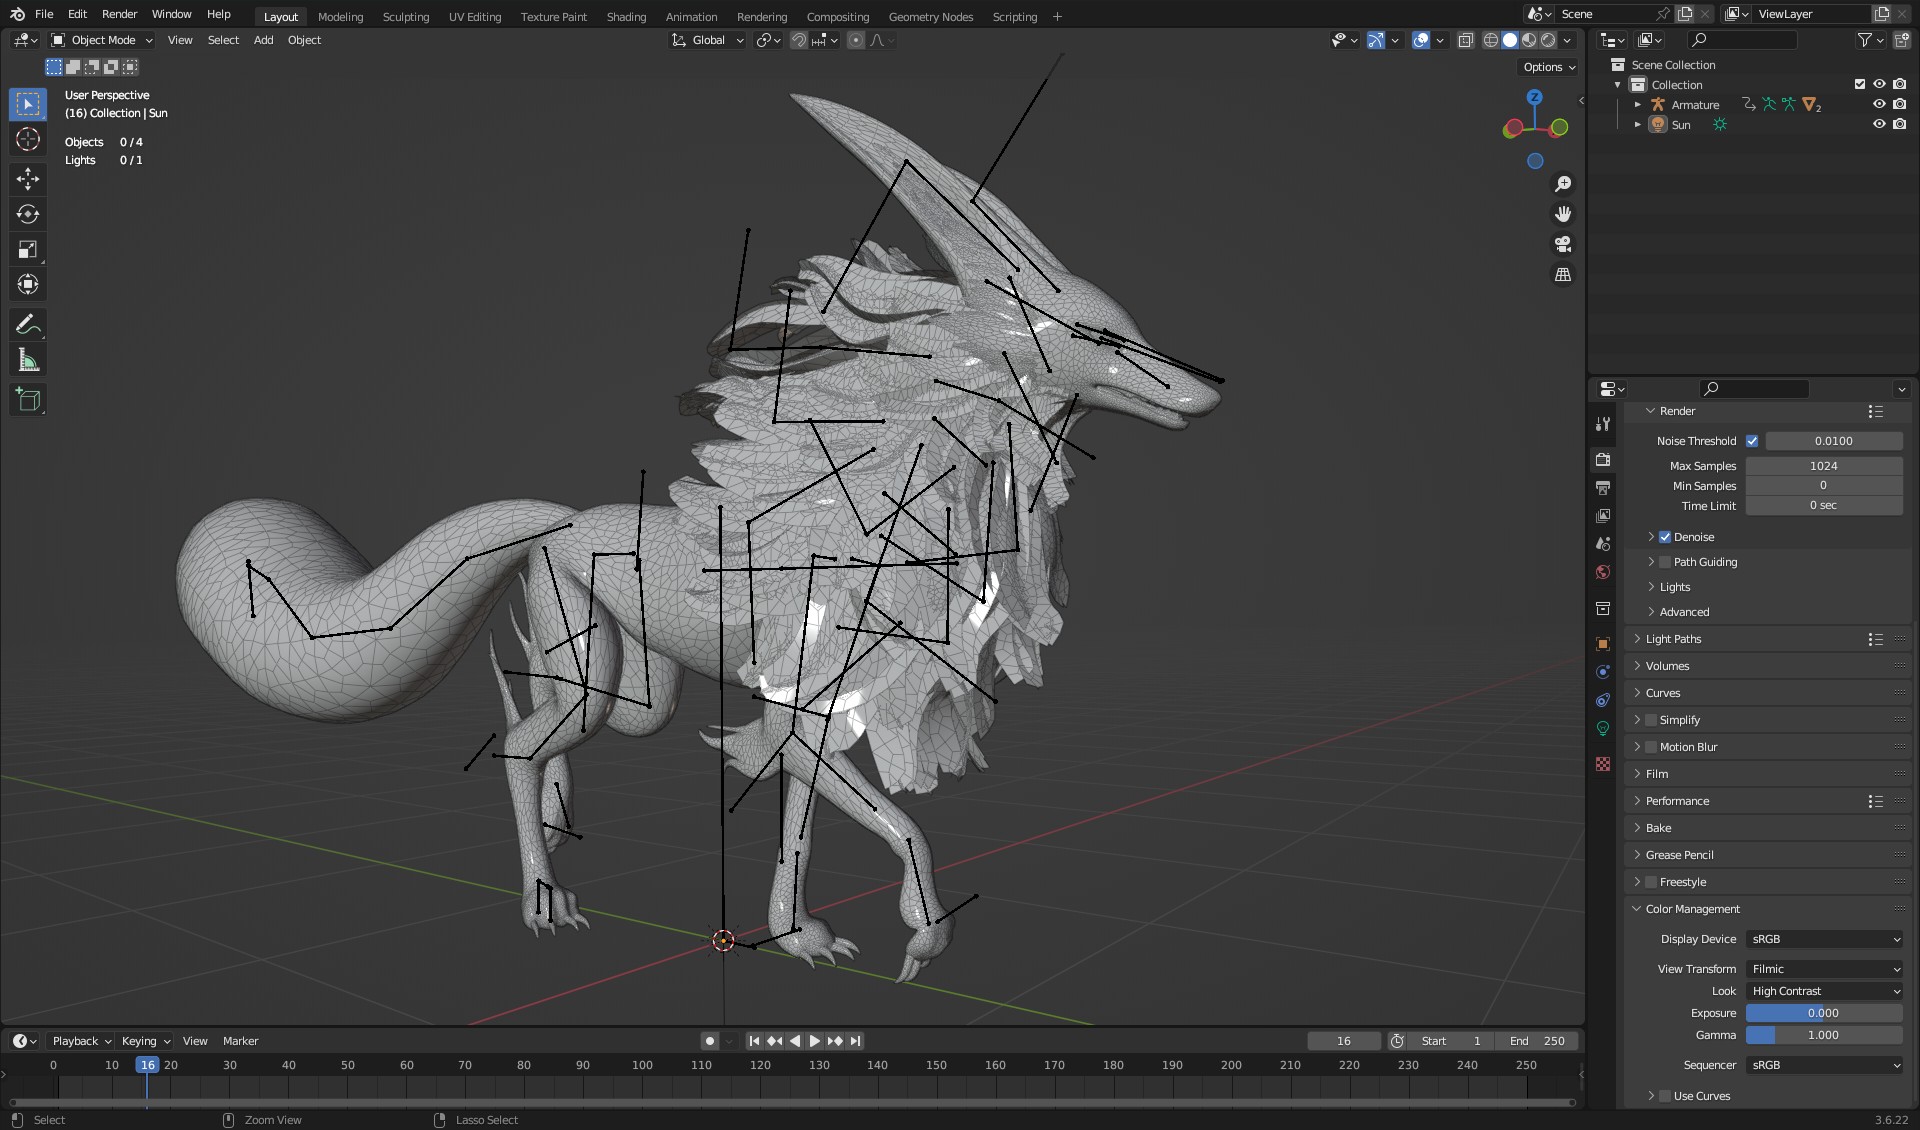Click the Options button

point(1548,67)
